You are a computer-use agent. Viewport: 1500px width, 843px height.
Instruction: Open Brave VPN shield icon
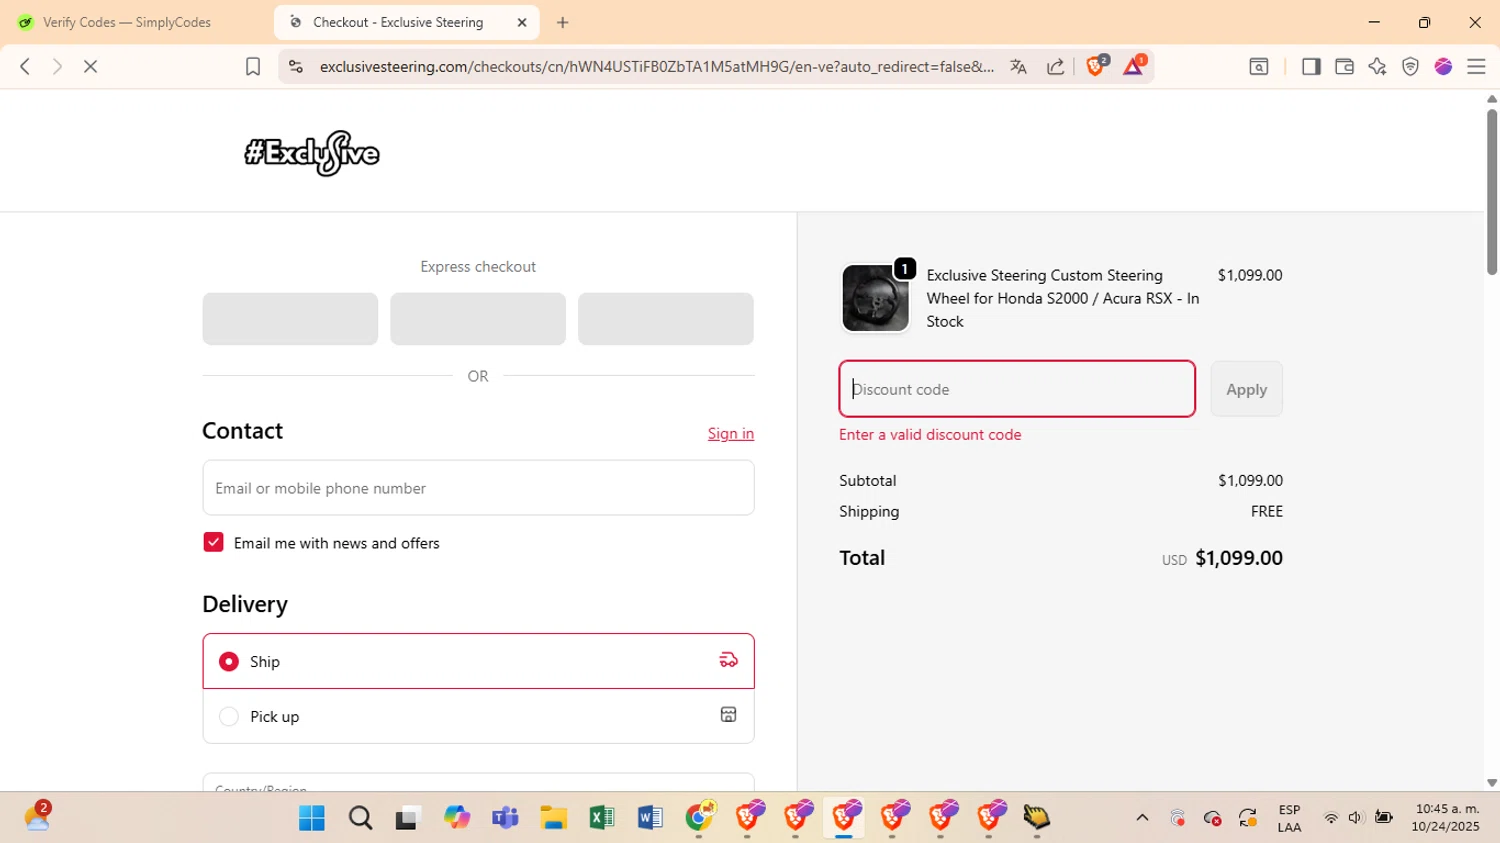1410,66
